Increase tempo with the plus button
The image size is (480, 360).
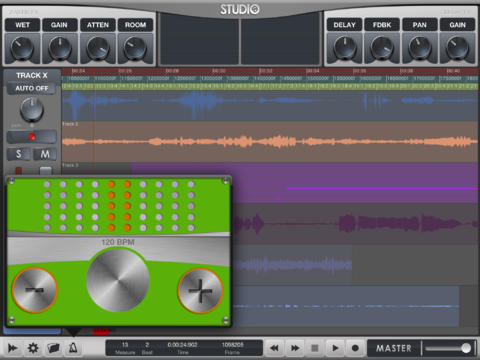pos(200,291)
